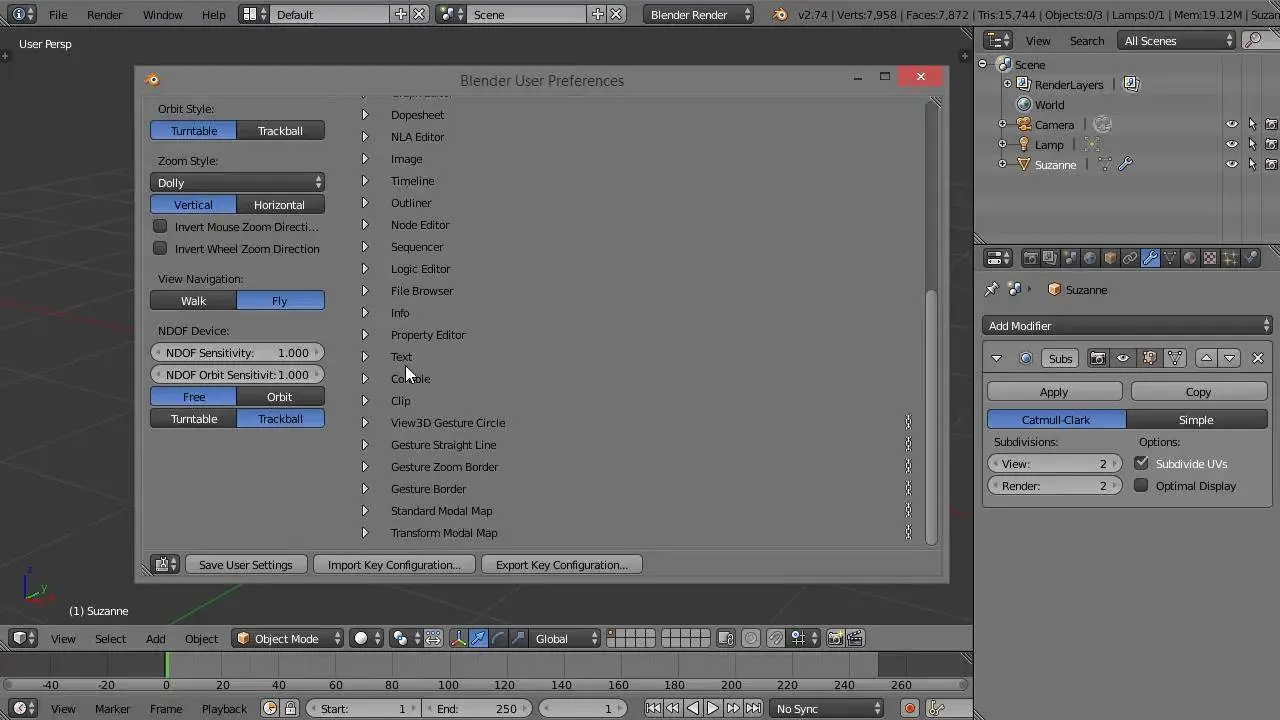Image resolution: width=1280 pixels, height=720 pixels.
Task: Enable the 3D manipulator widget icon
Action: (458, 638)
